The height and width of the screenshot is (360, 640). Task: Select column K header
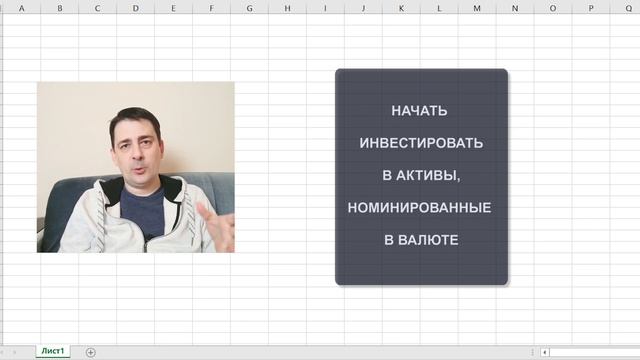coord(401,8)
